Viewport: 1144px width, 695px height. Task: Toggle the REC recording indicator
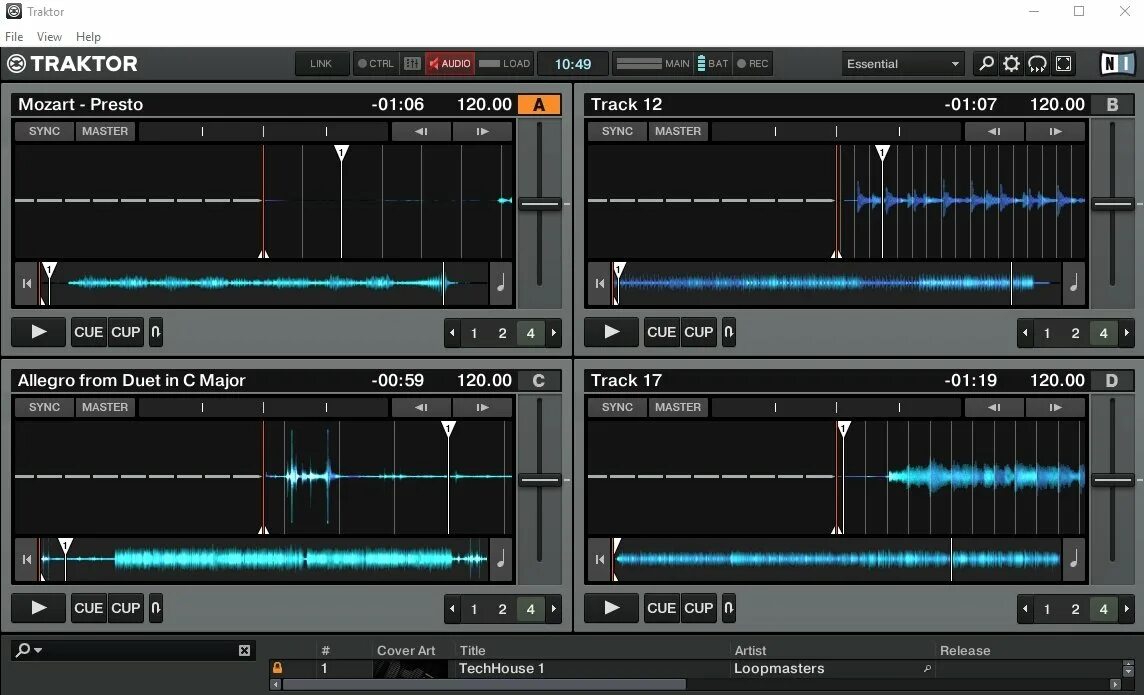[x=752, y=64]
